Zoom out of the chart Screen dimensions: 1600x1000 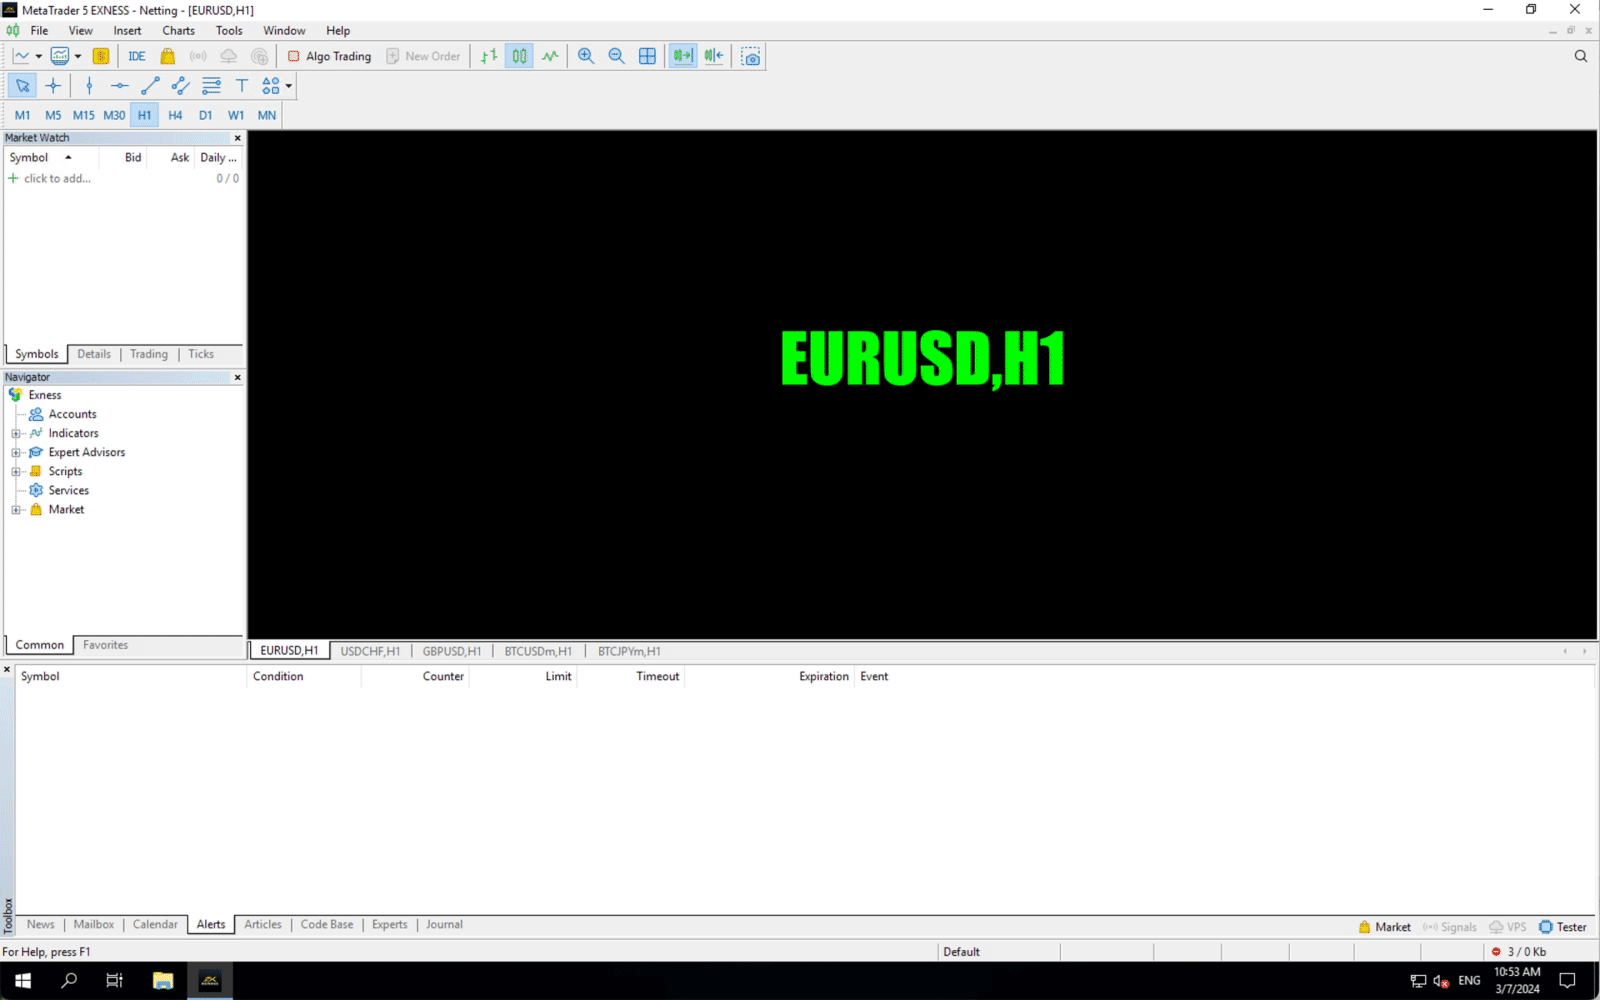pos(617,56)
